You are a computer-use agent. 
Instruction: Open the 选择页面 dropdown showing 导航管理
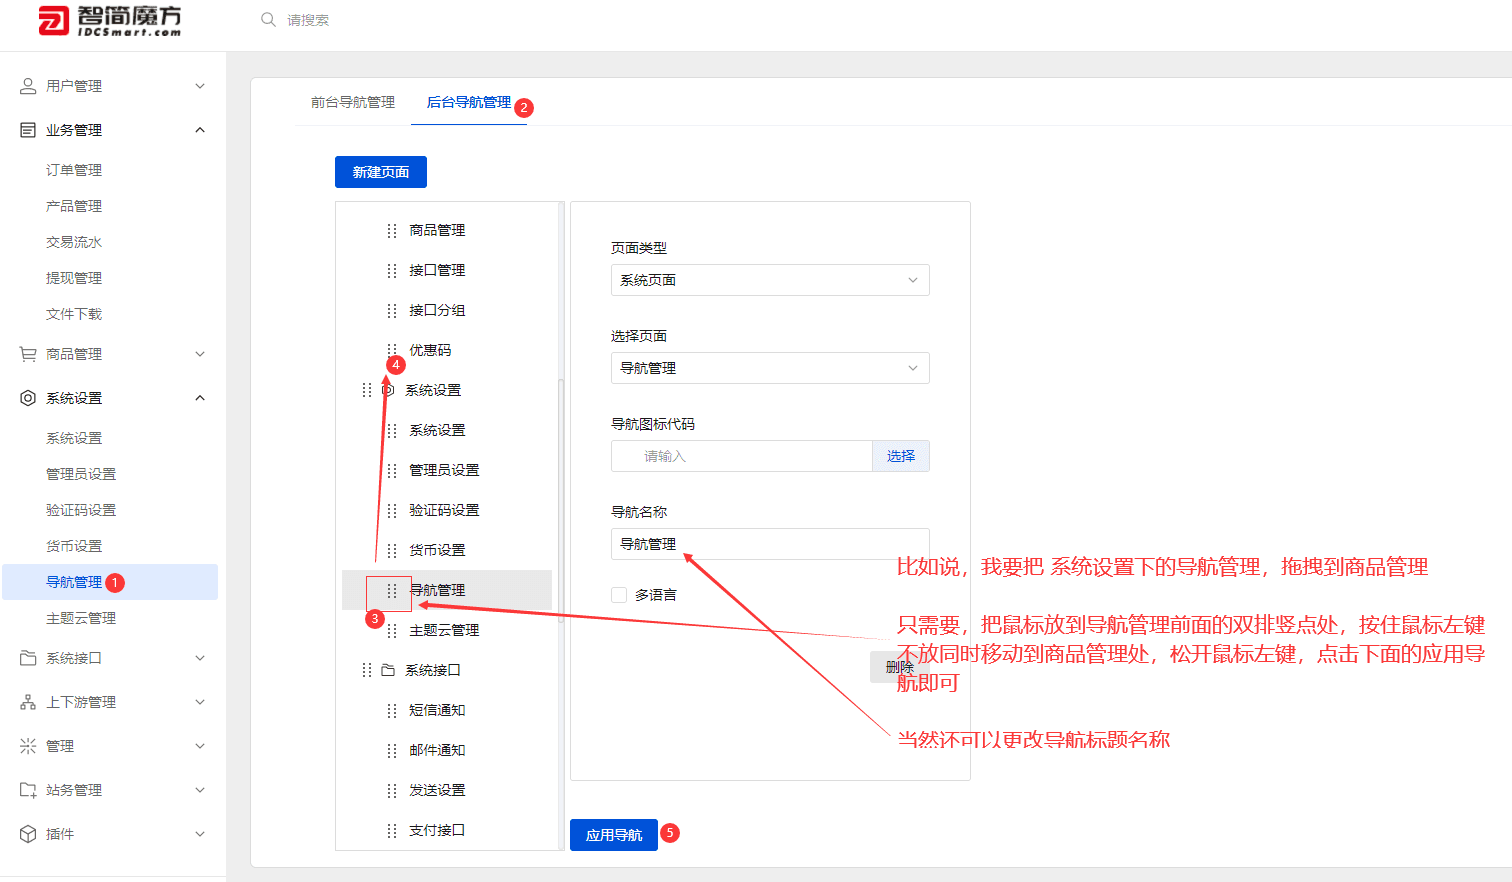click(x=770, y=368)
